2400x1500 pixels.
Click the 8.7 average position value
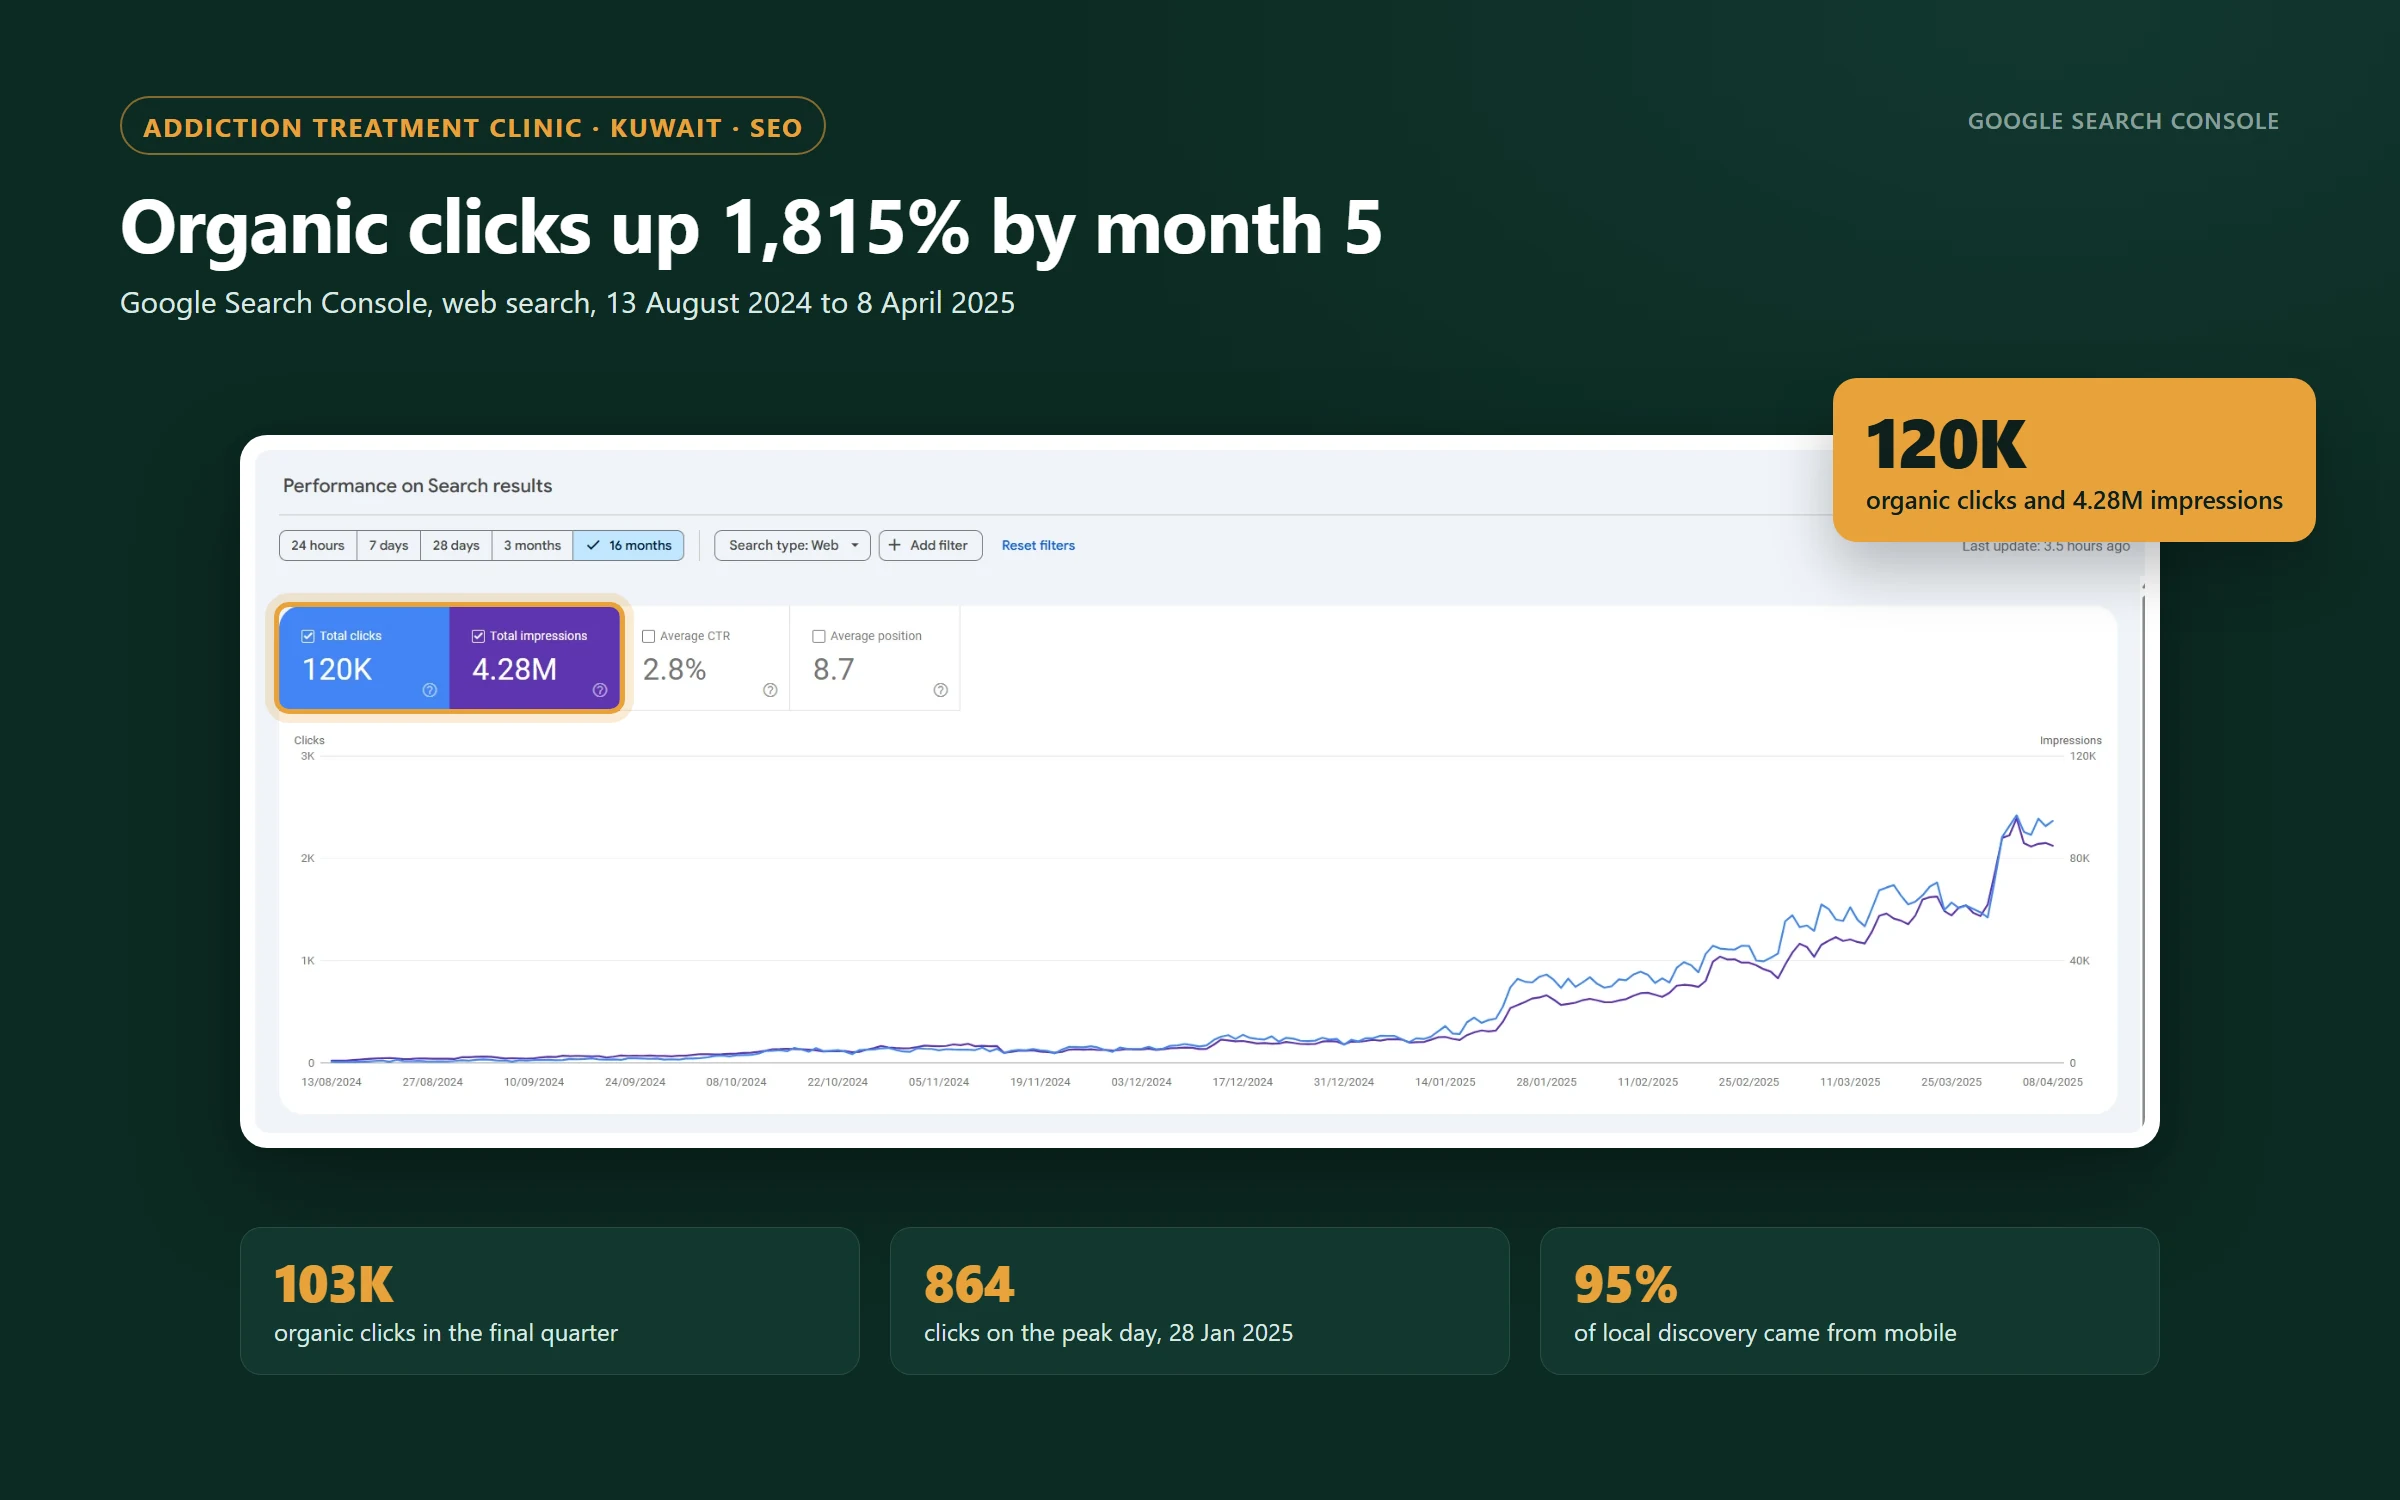(833, 669)
